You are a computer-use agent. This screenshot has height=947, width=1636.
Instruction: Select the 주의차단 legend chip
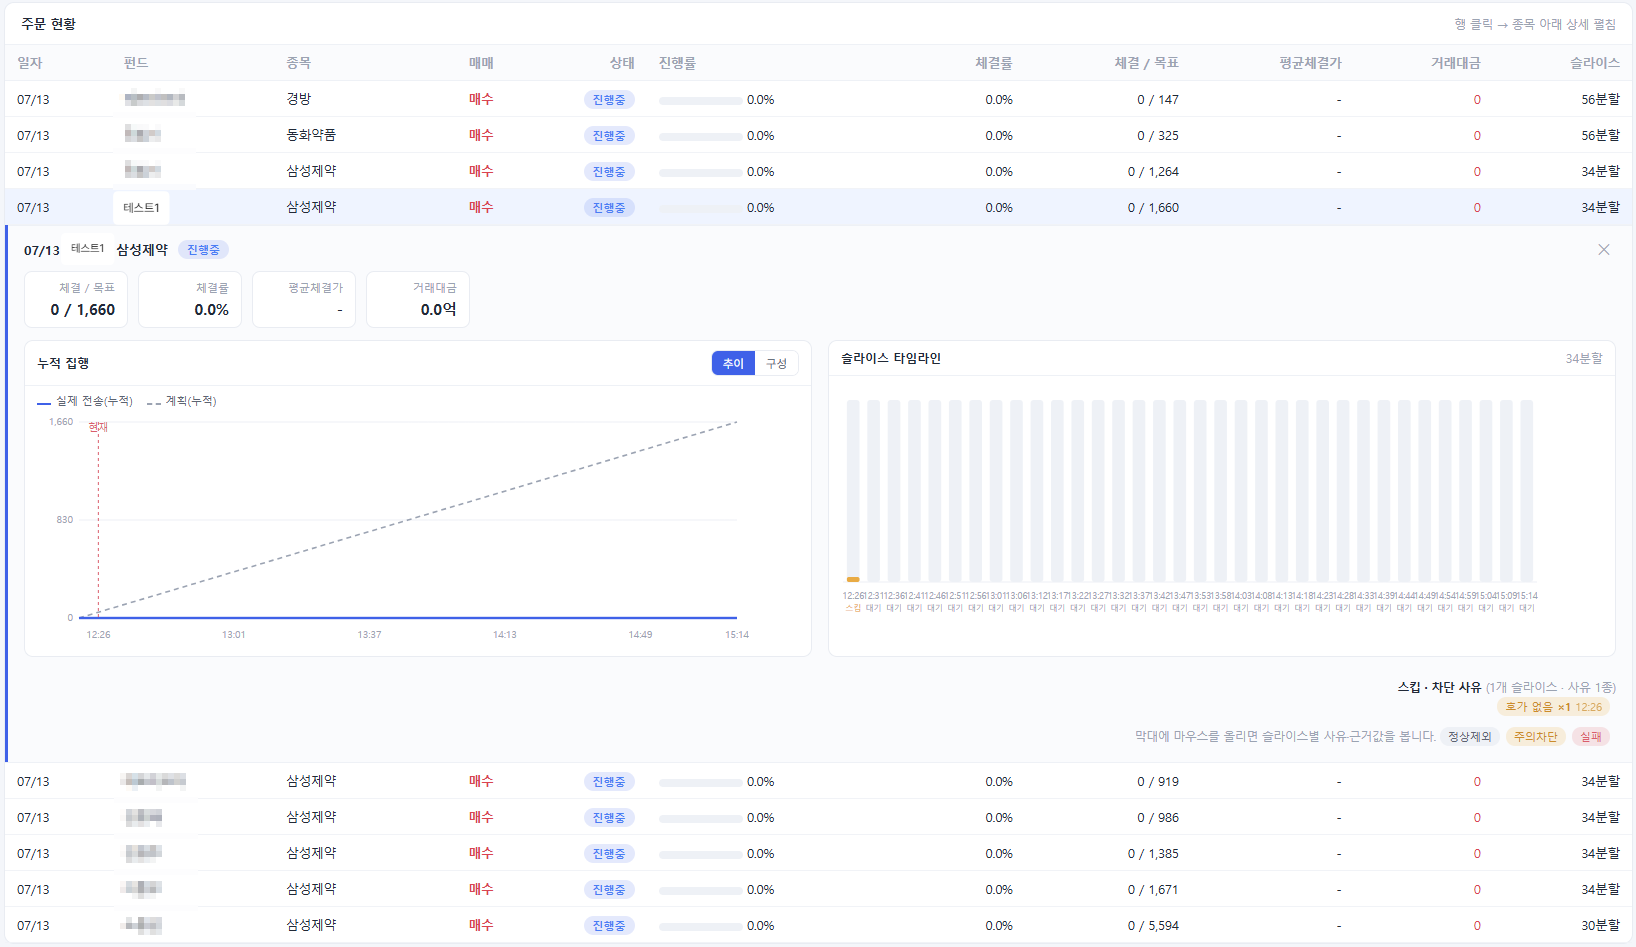(1535, 737)
